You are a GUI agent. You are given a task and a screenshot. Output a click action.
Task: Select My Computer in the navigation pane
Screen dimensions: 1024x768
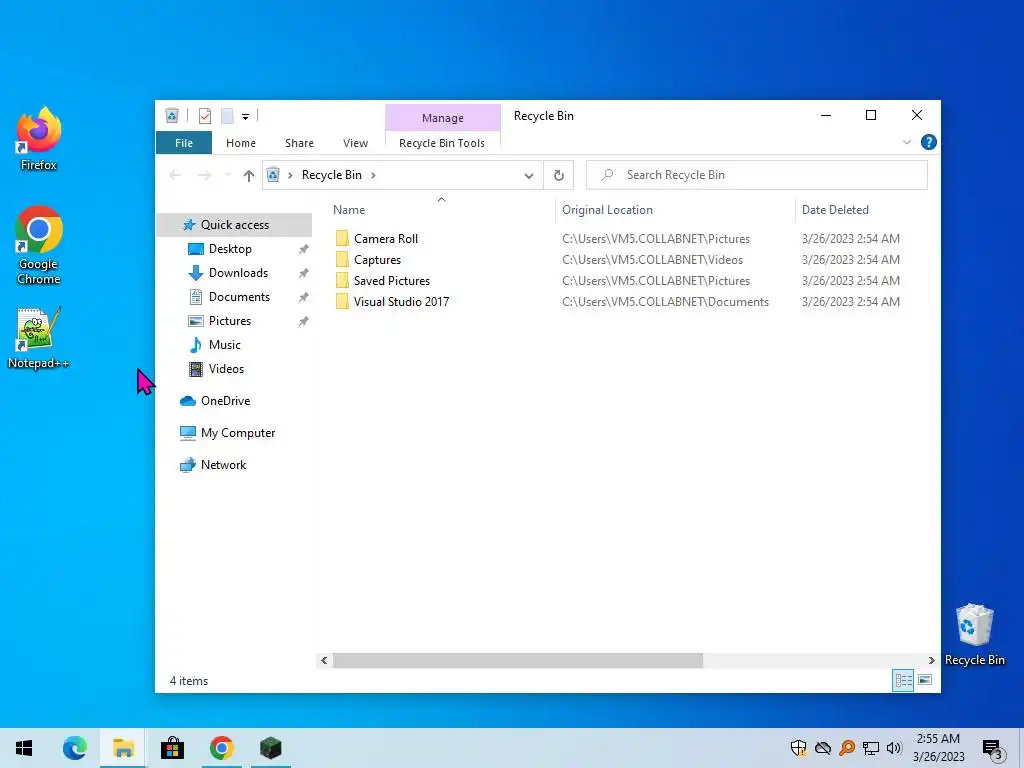[238, 433]
